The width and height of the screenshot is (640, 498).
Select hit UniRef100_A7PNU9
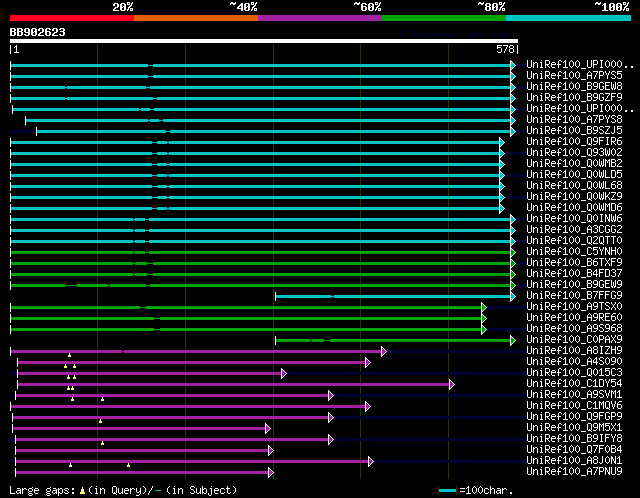coord(574,472)
